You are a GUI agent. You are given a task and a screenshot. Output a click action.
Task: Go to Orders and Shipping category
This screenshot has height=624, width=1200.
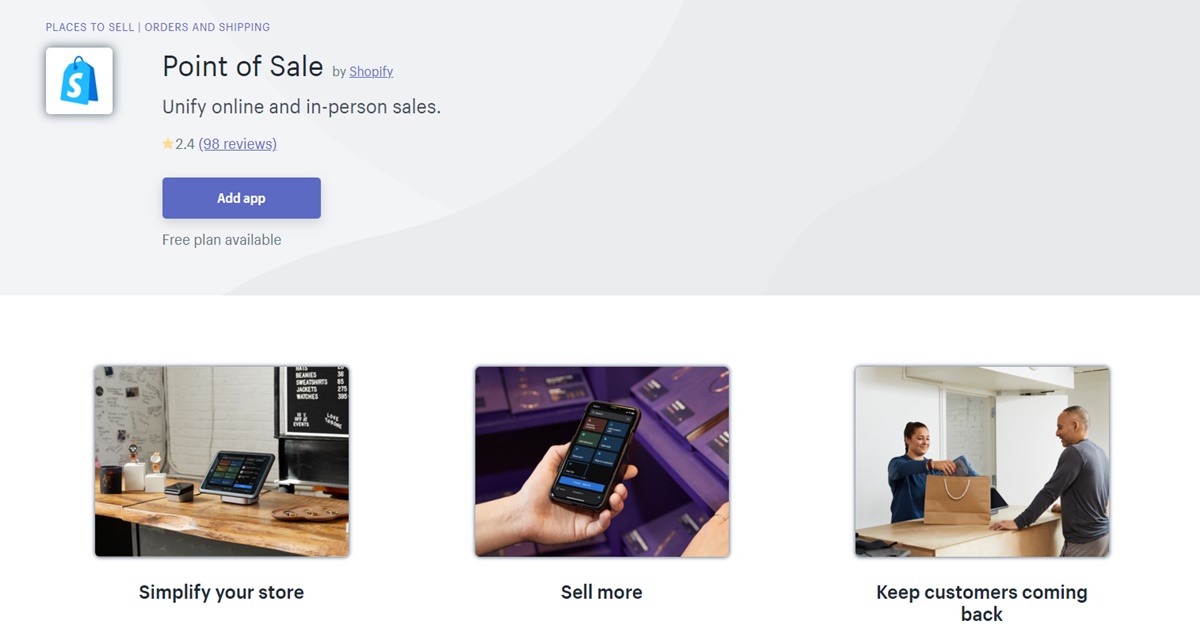(x=207, y=27)
